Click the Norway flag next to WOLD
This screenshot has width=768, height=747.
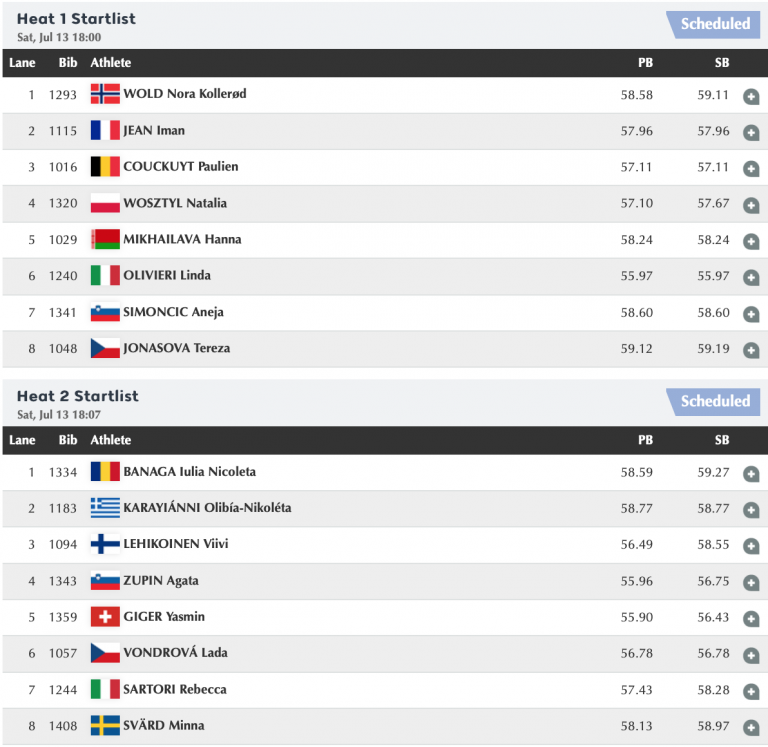[105, 94]
